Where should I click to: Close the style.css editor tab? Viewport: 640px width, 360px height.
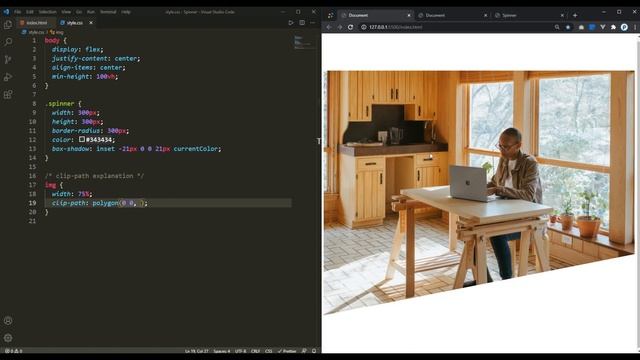[91, 23]
